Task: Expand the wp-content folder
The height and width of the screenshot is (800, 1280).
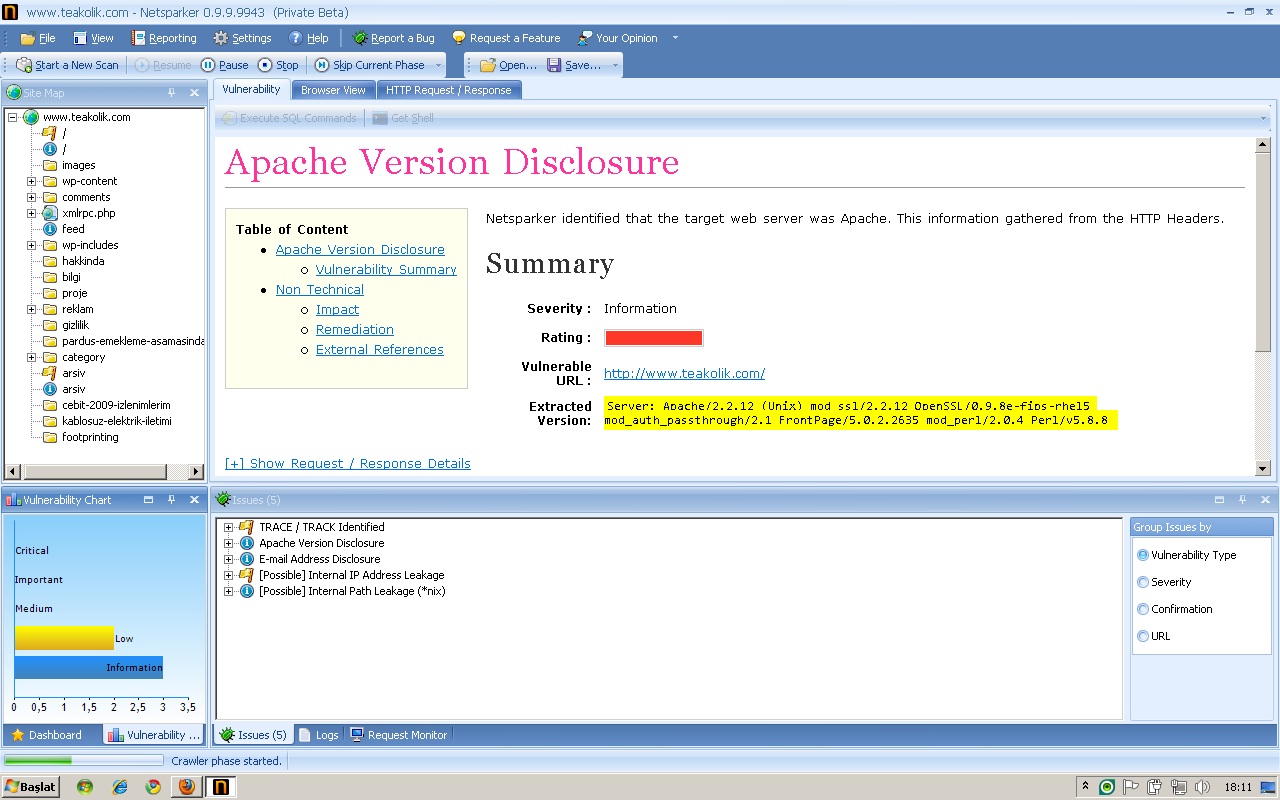Action: click(x=31, y=181)
